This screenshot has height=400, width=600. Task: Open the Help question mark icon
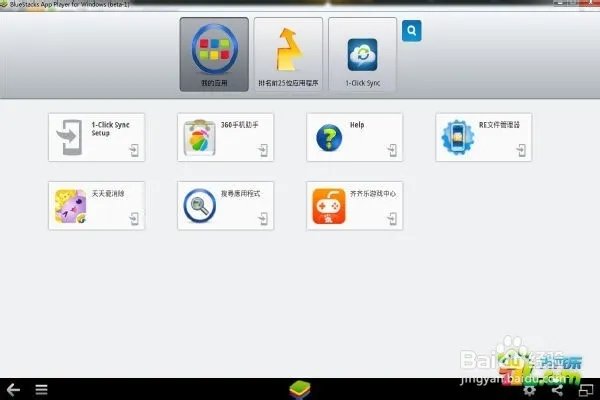pyautogui.click(x=329, y=138)
